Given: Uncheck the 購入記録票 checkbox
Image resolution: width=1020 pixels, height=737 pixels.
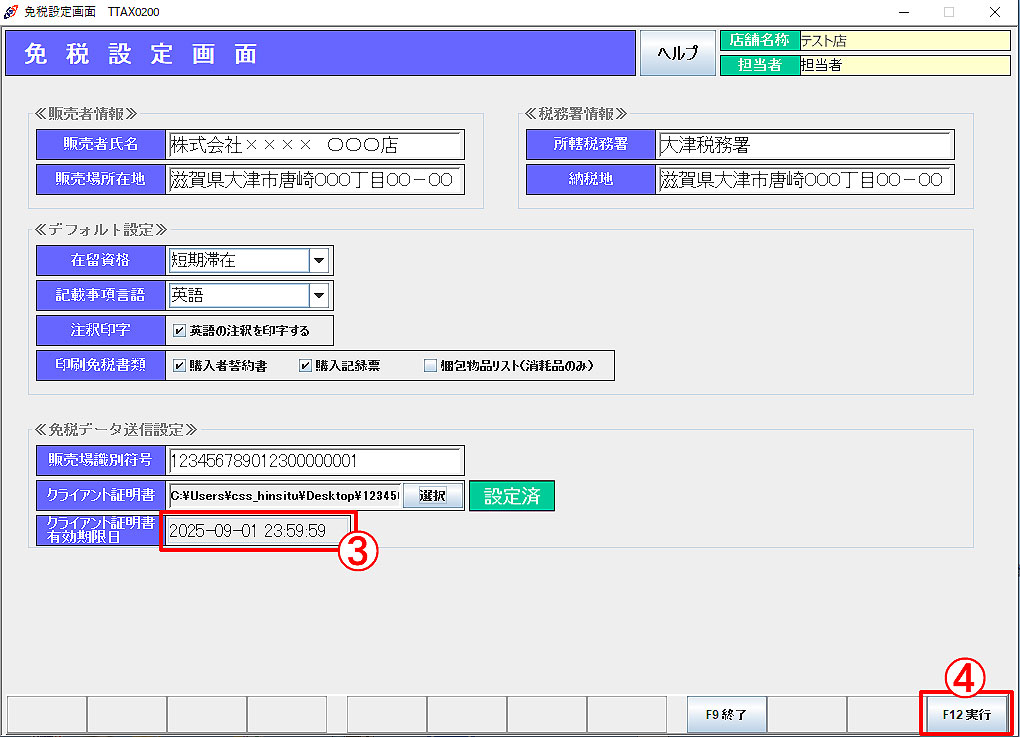Looking at the screenshot, I should (x=306, y=366).
